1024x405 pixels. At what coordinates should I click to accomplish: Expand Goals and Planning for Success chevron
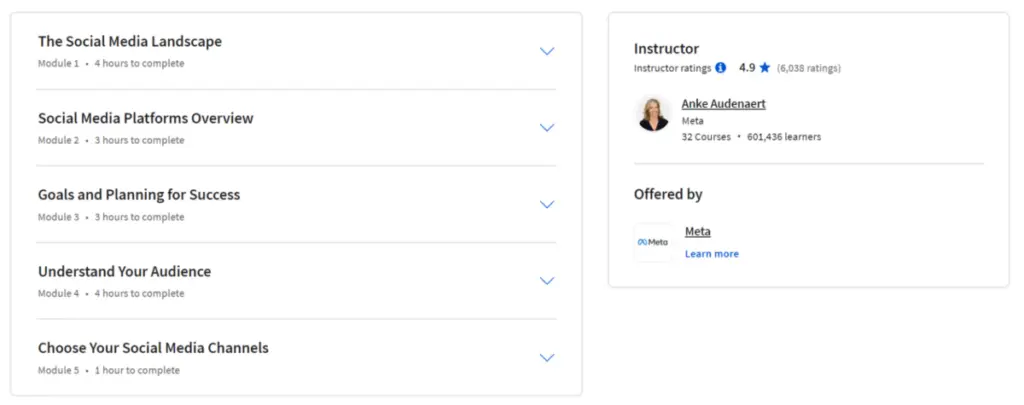tap(546, 204)
